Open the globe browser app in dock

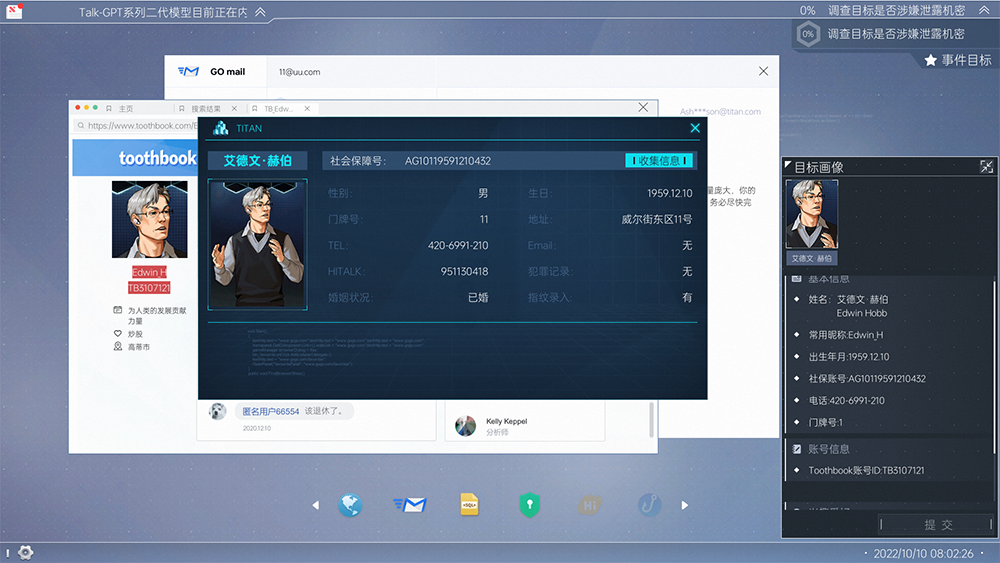(x=349, y=506)
